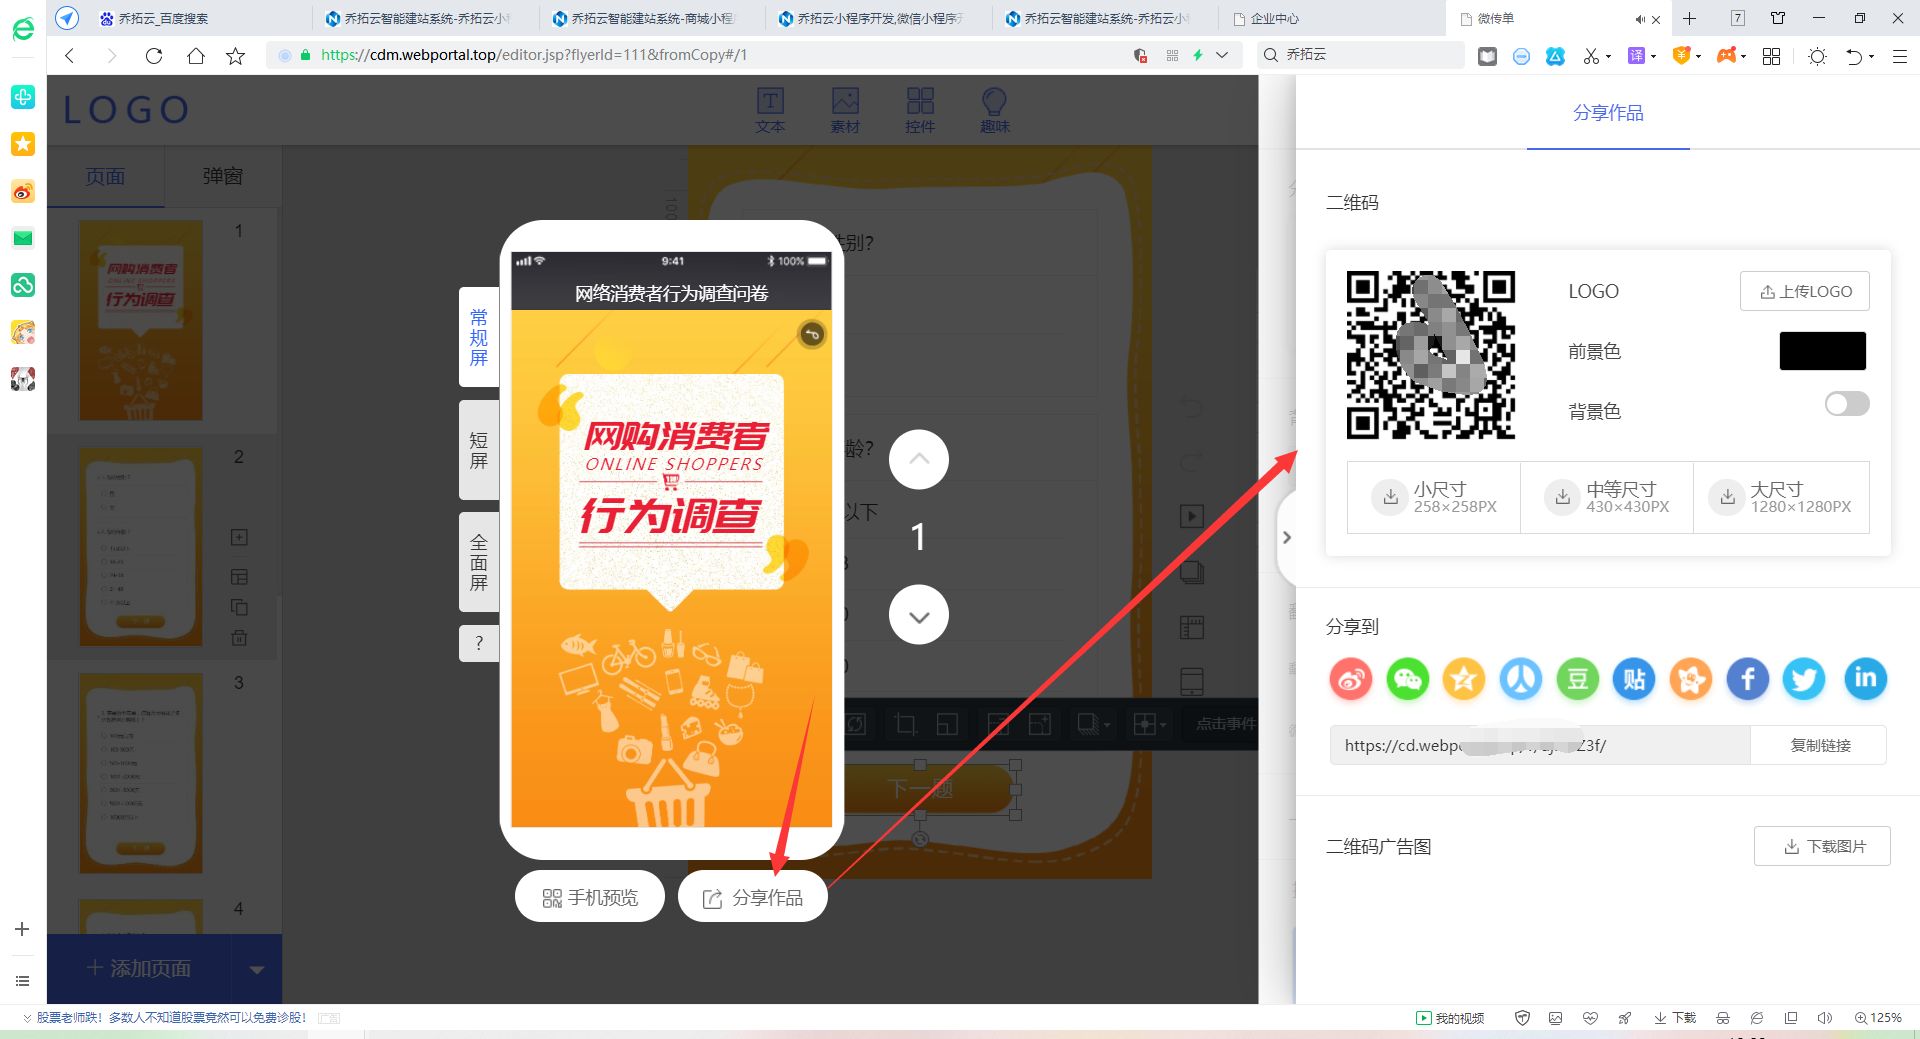Click the back icon in phone preview

point(812,335)
